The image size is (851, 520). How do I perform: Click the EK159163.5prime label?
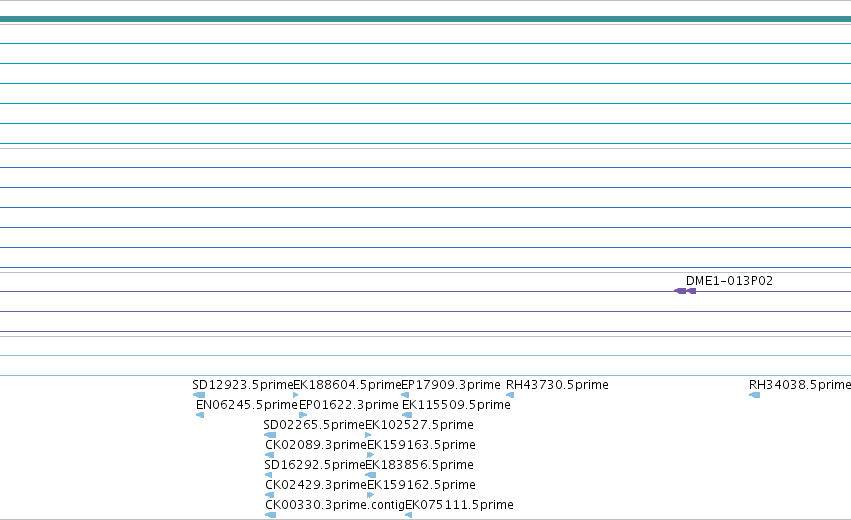(422, 445)
